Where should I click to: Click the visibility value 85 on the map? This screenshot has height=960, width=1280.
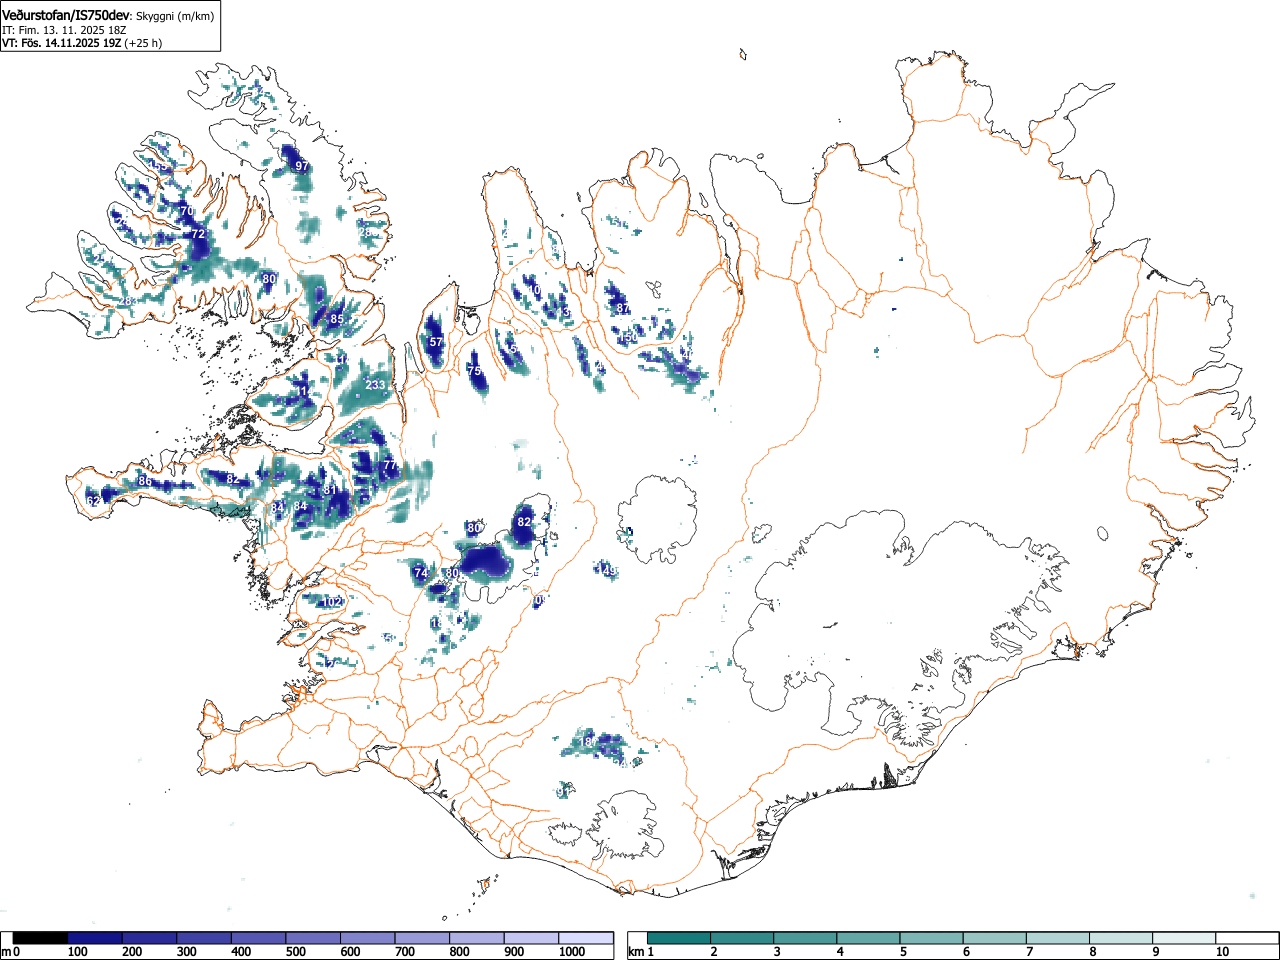pos(337,320)
